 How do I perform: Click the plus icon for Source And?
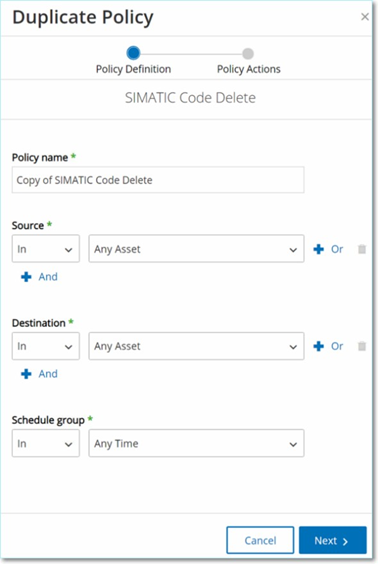(26, 277)
